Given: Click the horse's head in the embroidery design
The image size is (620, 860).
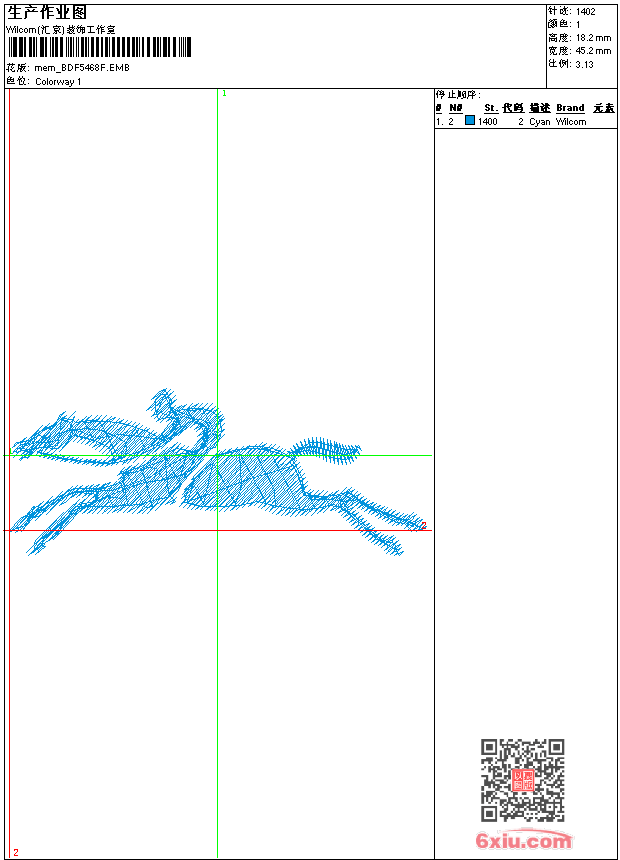Looking at the screenshot, I should click(40, 438).
